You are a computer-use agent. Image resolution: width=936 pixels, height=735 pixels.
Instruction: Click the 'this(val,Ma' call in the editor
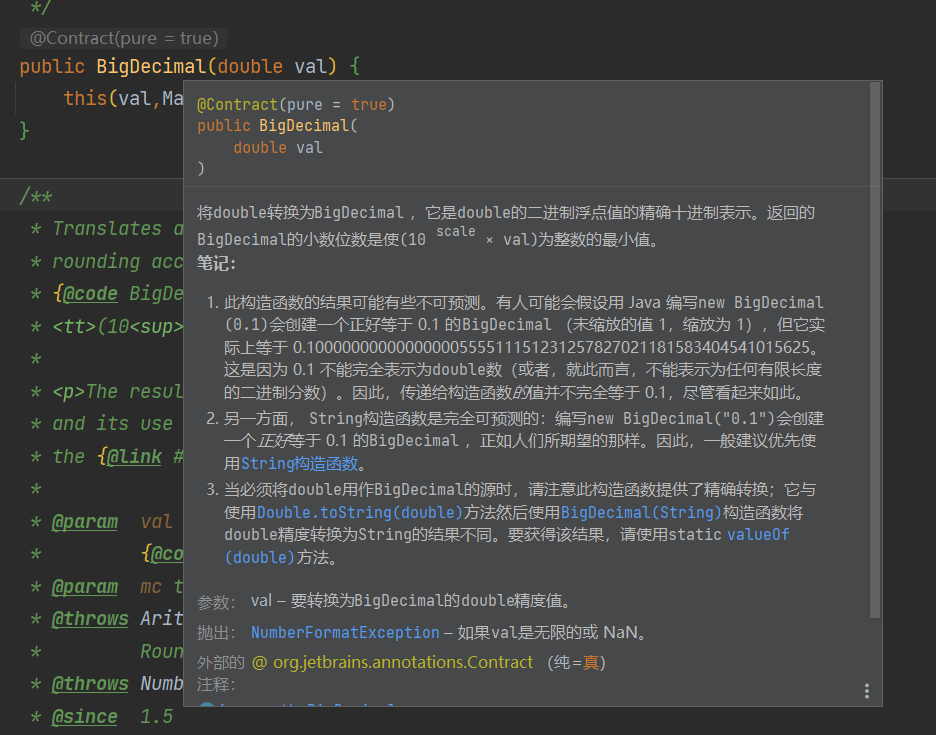click(x=124, y=98)
